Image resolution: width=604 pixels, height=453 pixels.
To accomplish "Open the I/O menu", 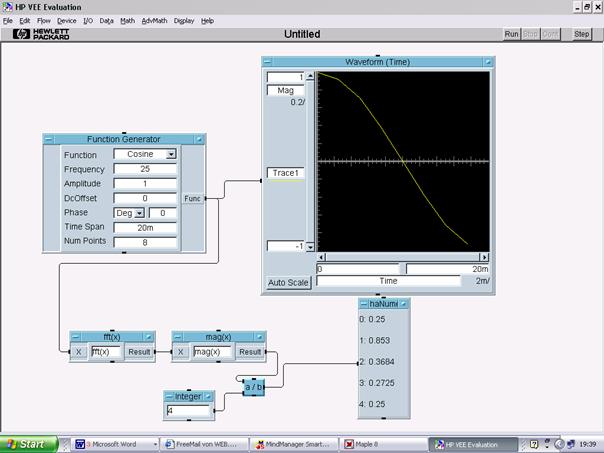I will click(88, 21).
